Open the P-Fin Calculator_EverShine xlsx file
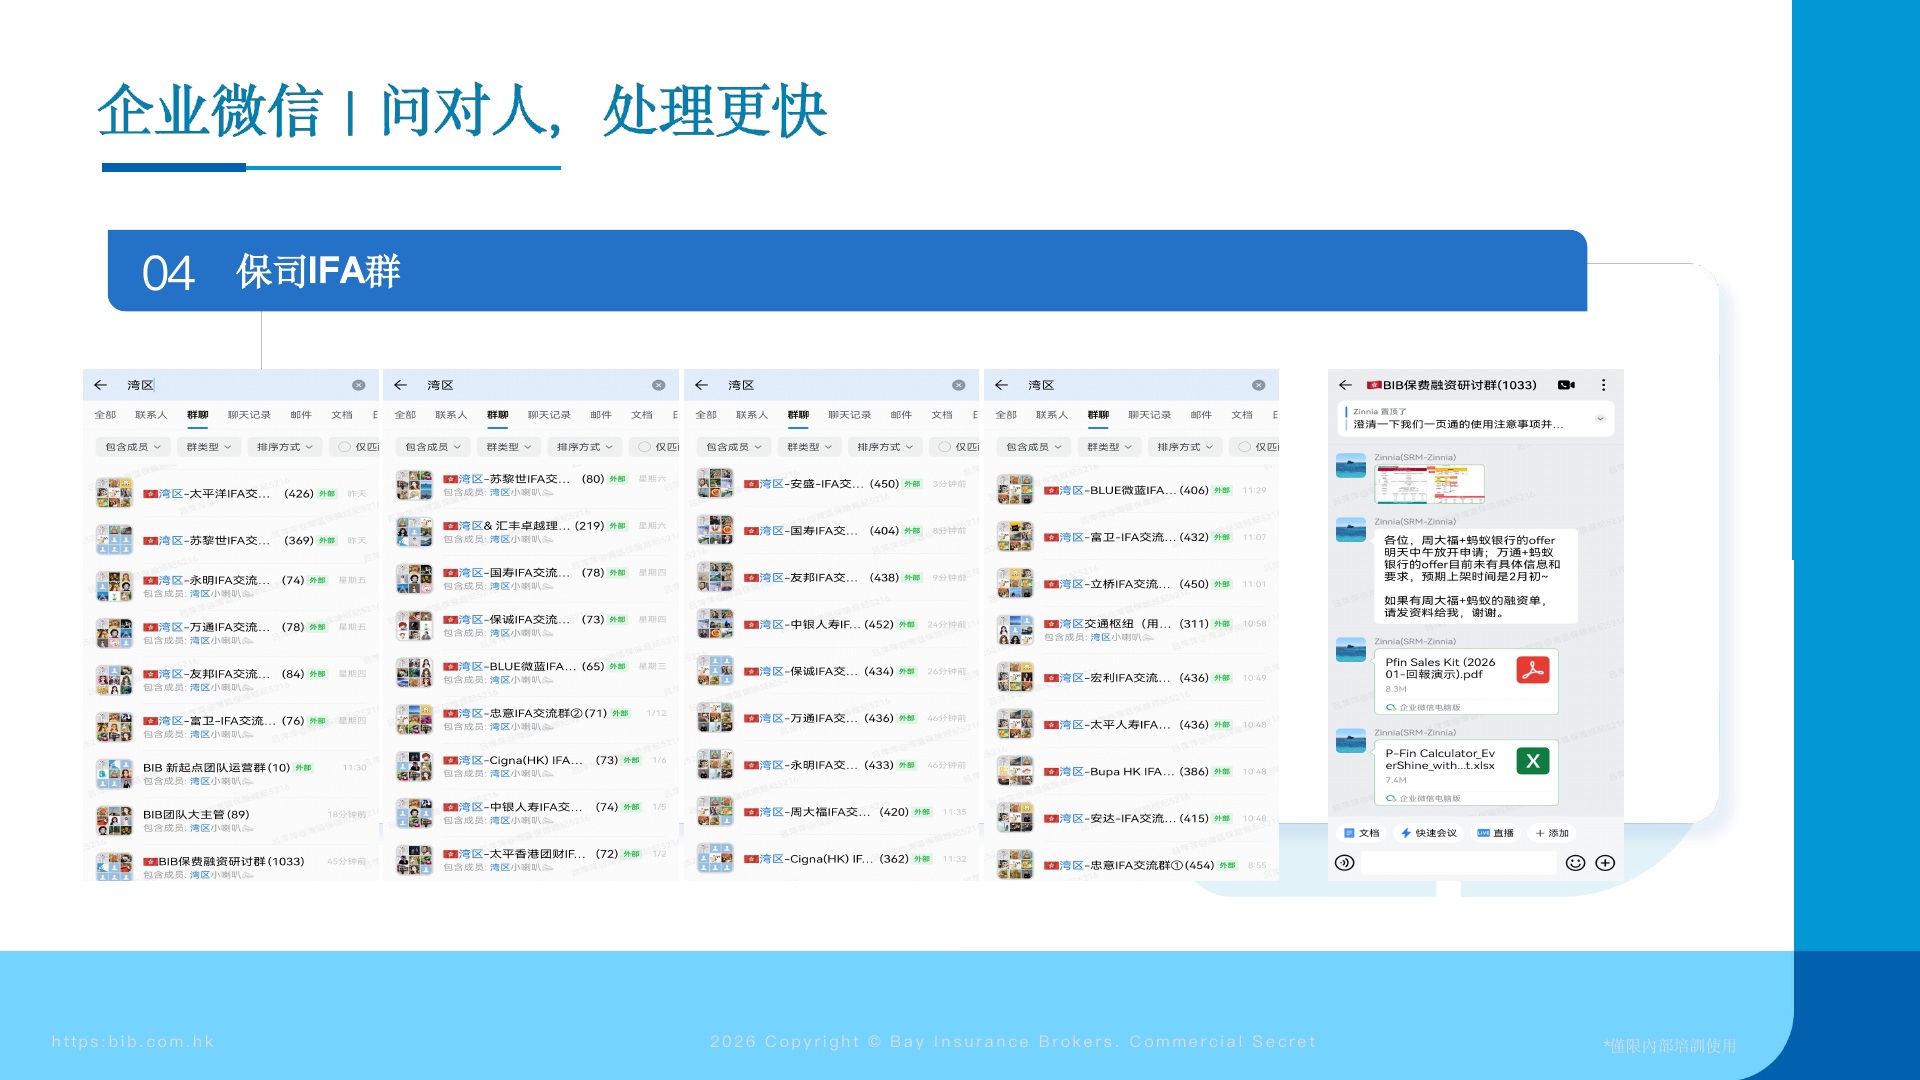 (1466, 773)
